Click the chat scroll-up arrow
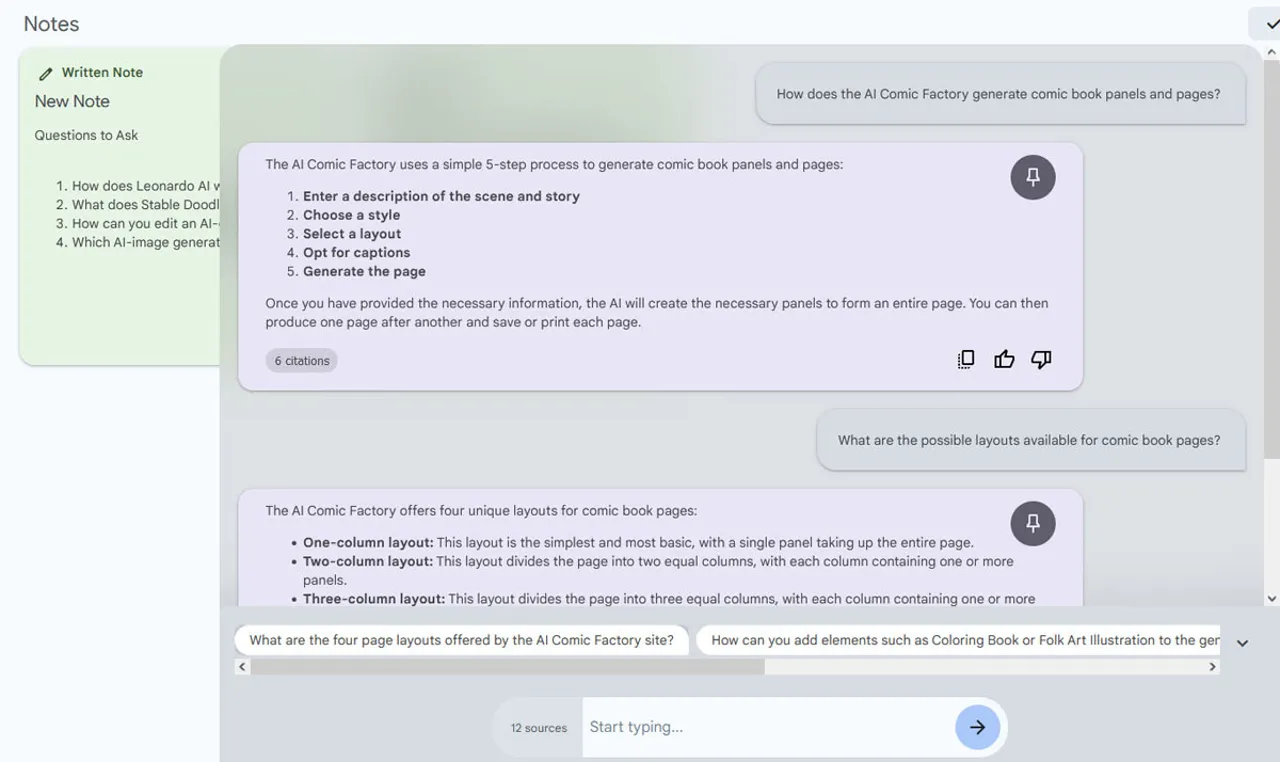This screenshot has height=762, width=1280. pyautogui.click(x=1272, y=52)
